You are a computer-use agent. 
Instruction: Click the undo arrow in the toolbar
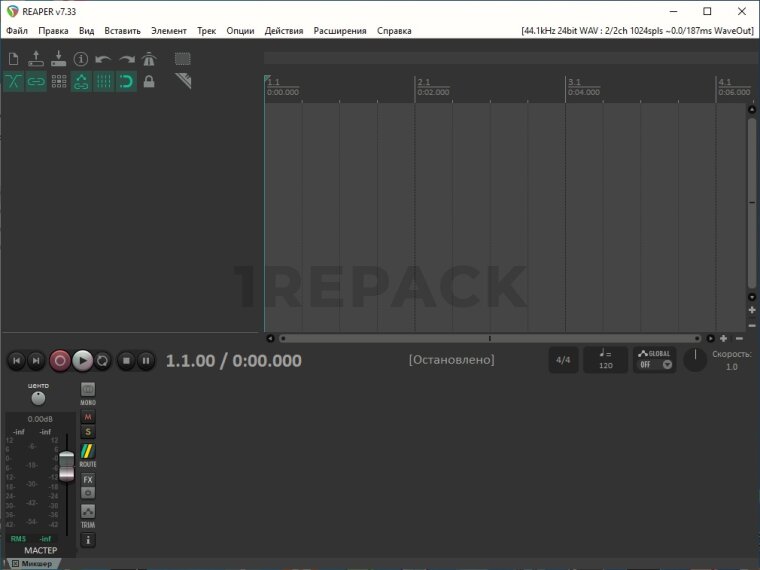103,59
